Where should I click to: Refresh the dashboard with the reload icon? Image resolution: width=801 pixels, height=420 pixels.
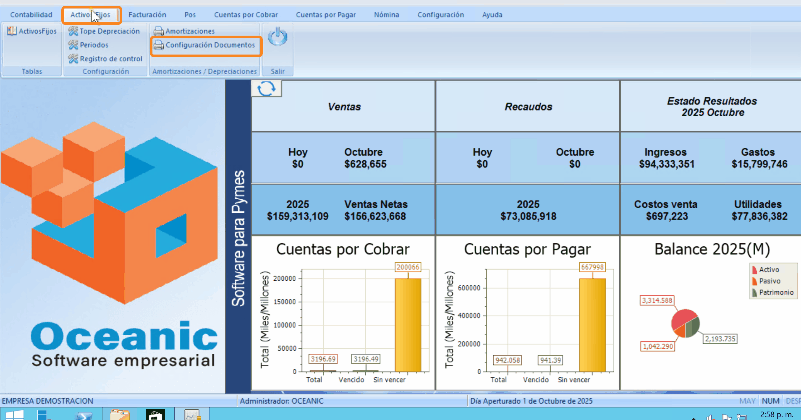pyautogui.click(x=267, y=89)
